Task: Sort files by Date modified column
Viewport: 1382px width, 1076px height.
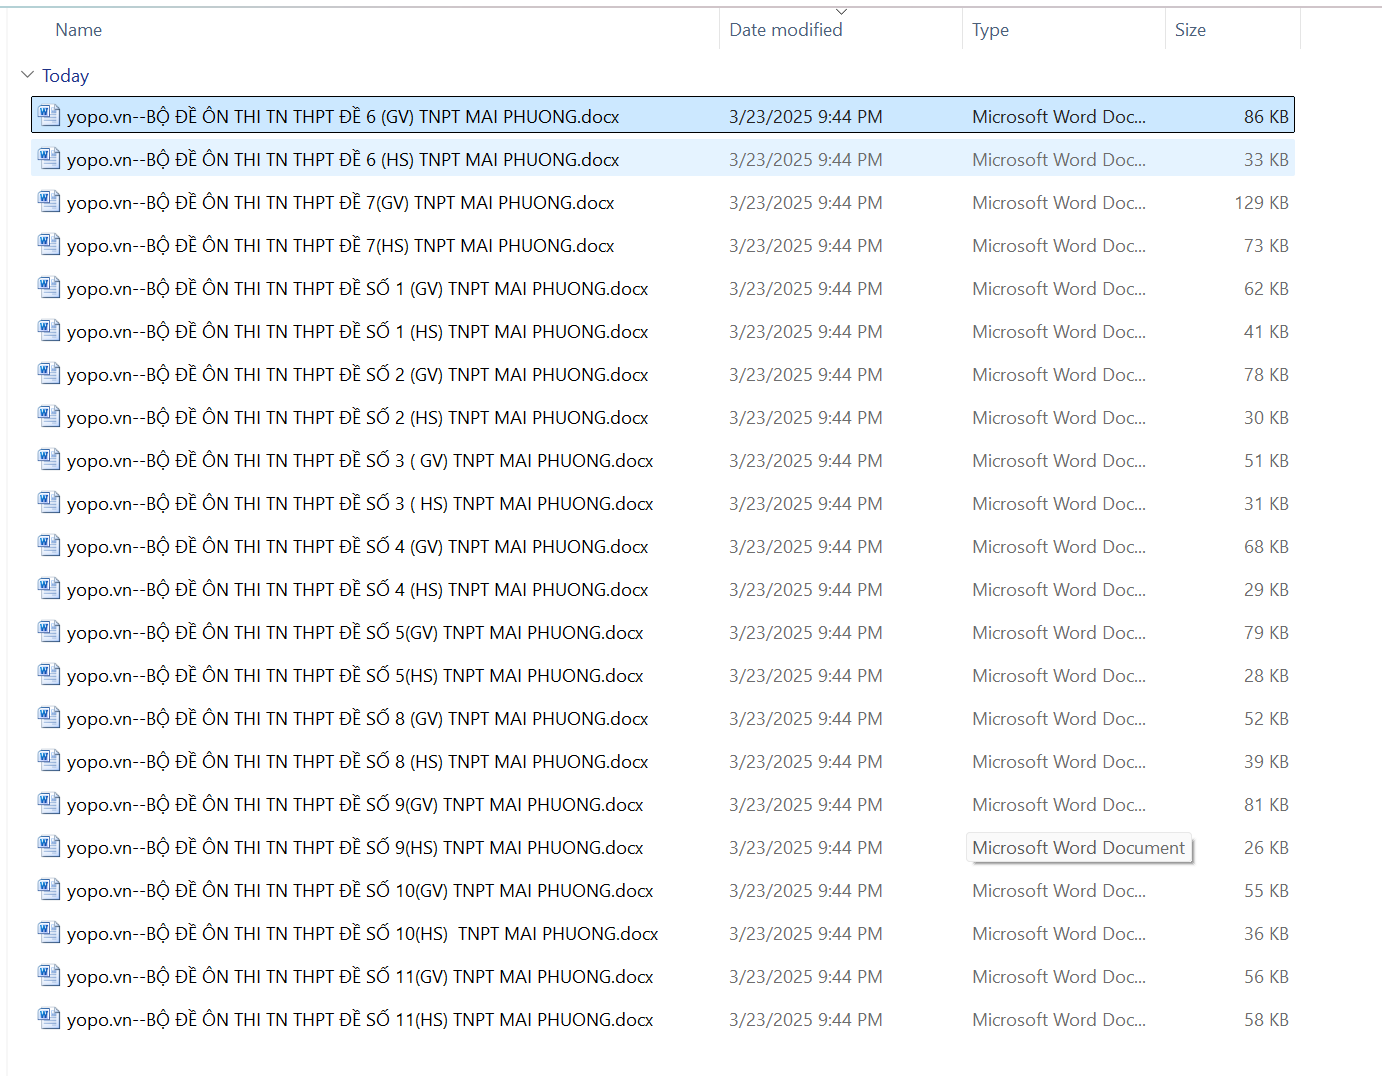Action: click(786, 30)
